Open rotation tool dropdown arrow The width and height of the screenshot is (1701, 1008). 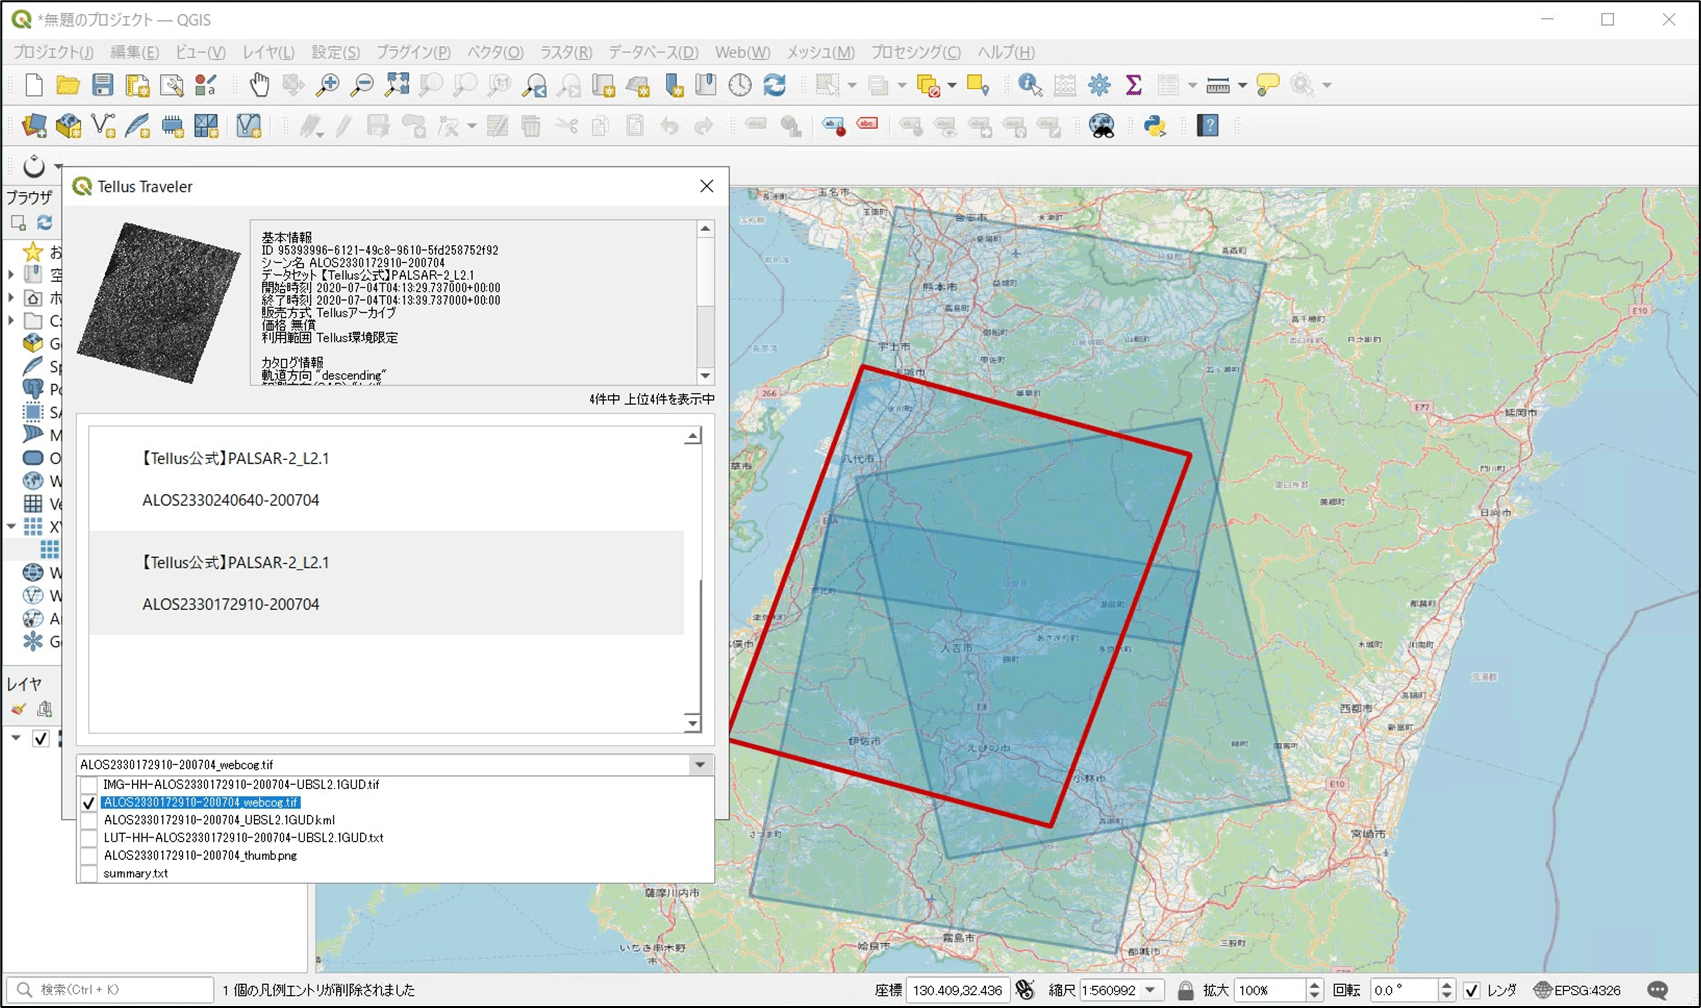[x=58, y=167]
